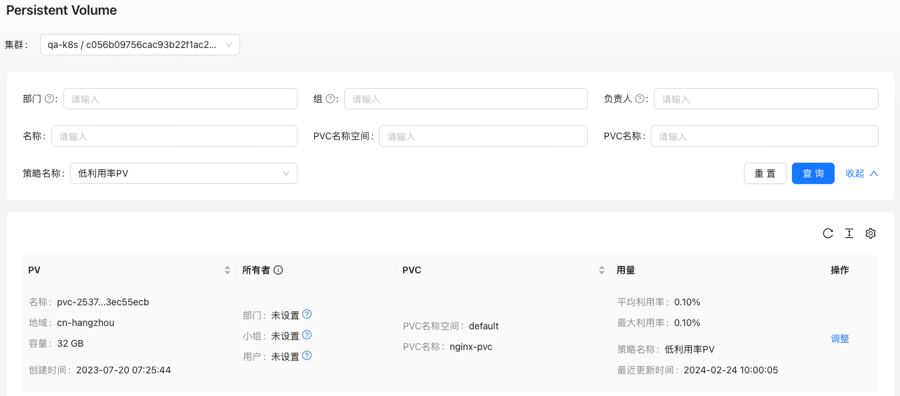Sort the table by PV column

click(227, 270)
